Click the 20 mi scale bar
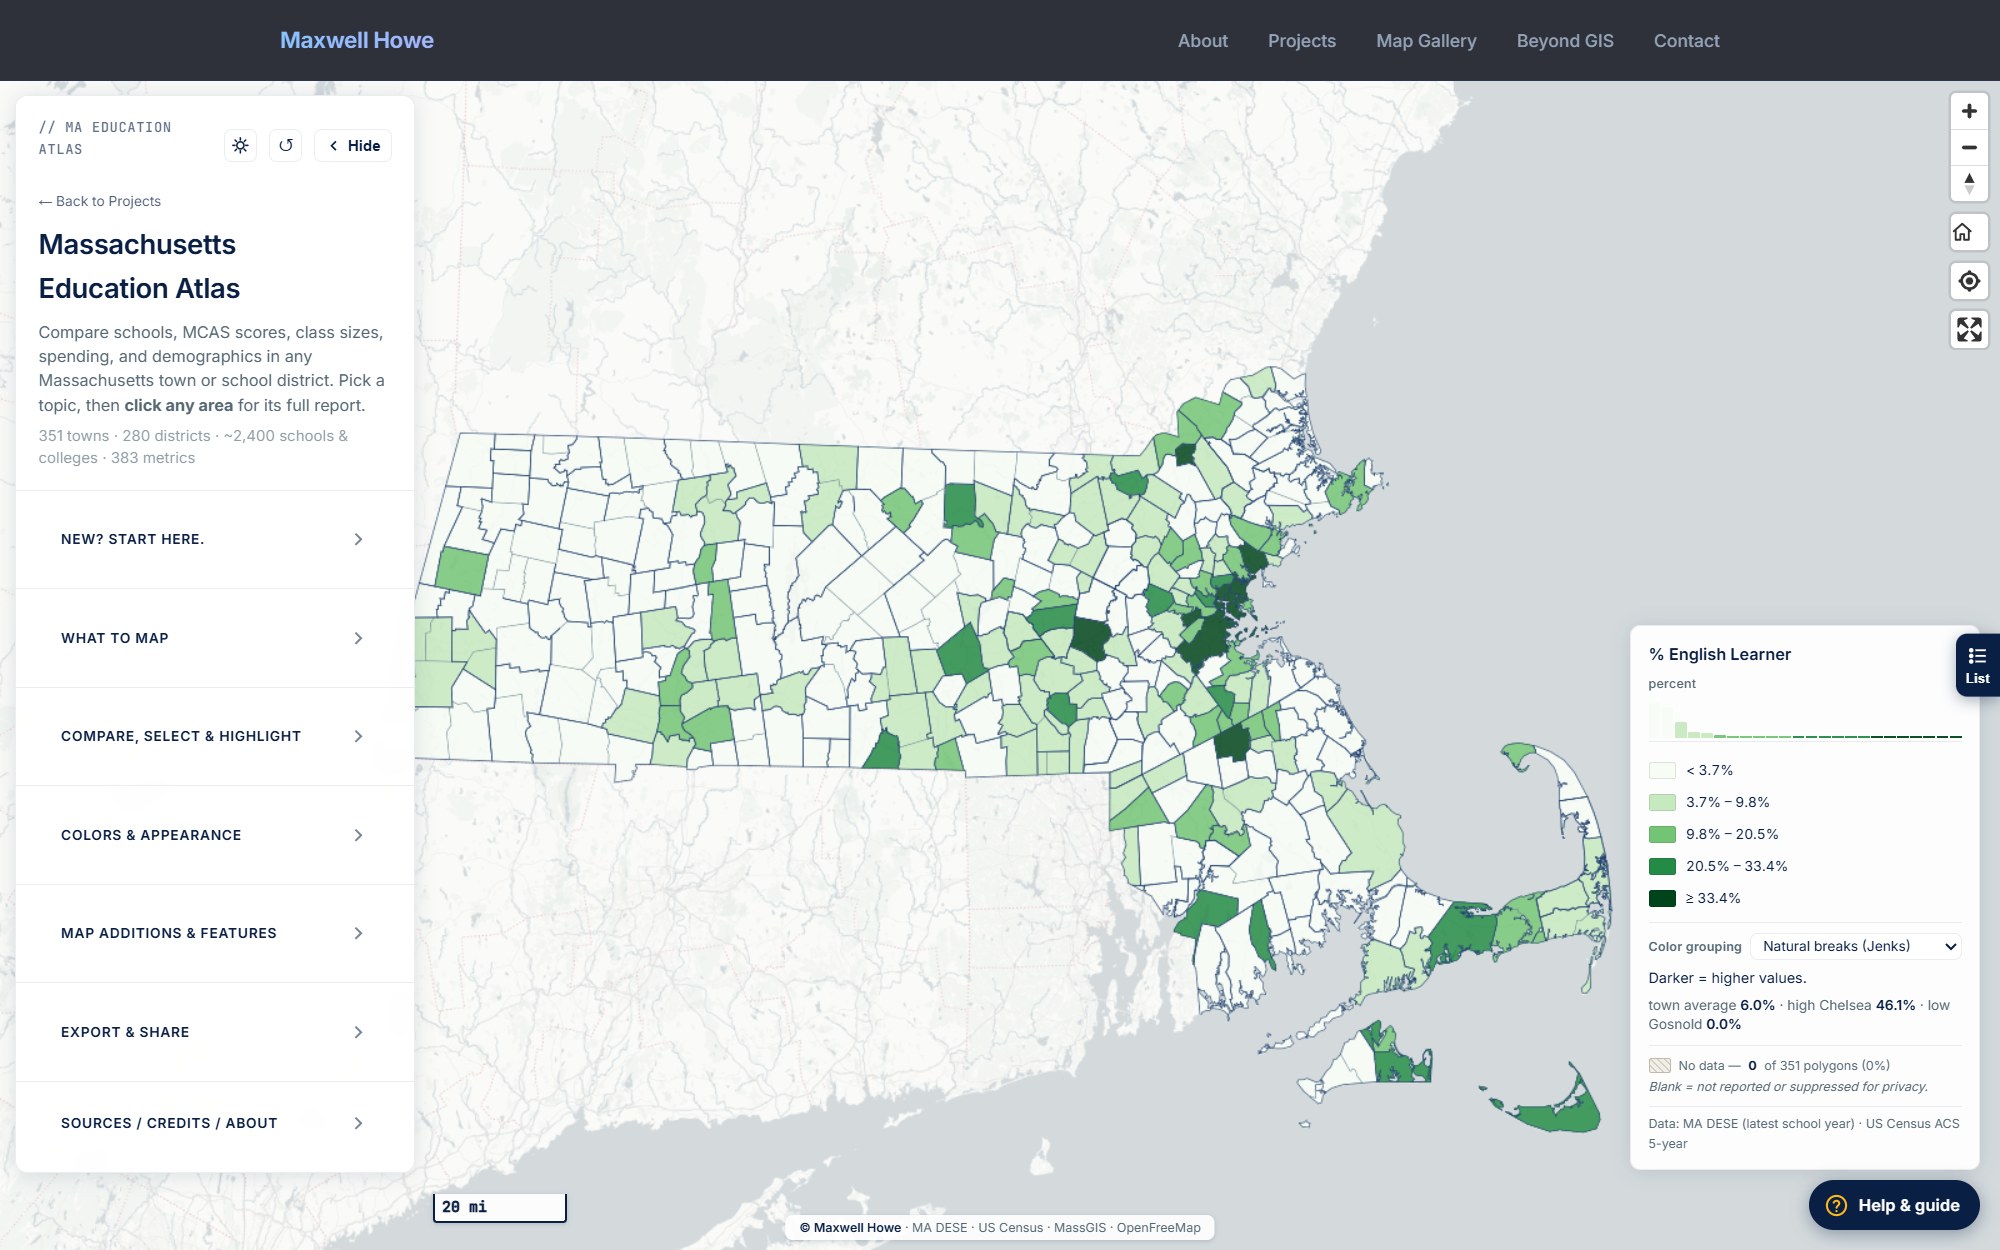 pos(499,1207)
